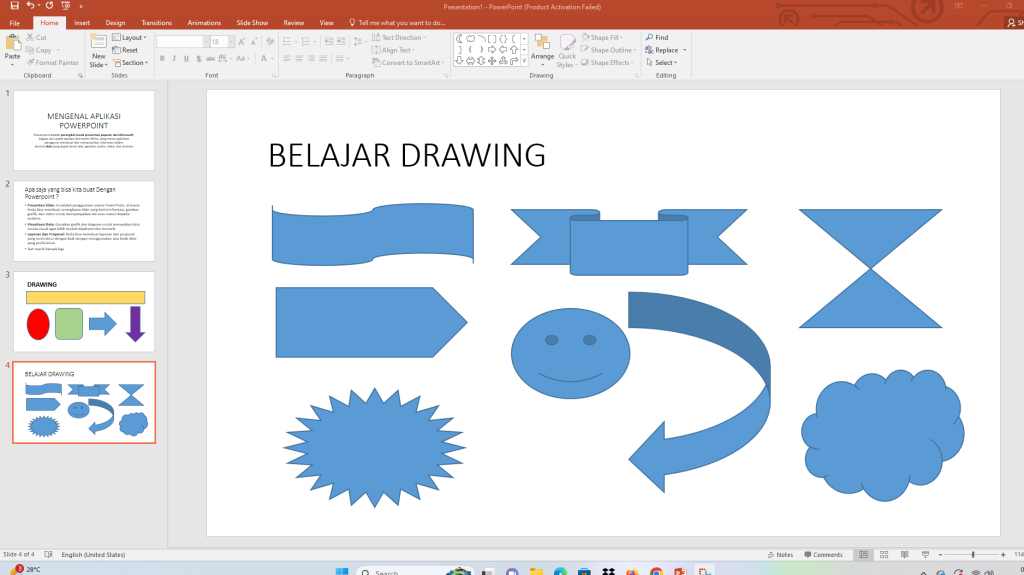
Task: Click the zoom slider in status bar
Action: [973, 554]
